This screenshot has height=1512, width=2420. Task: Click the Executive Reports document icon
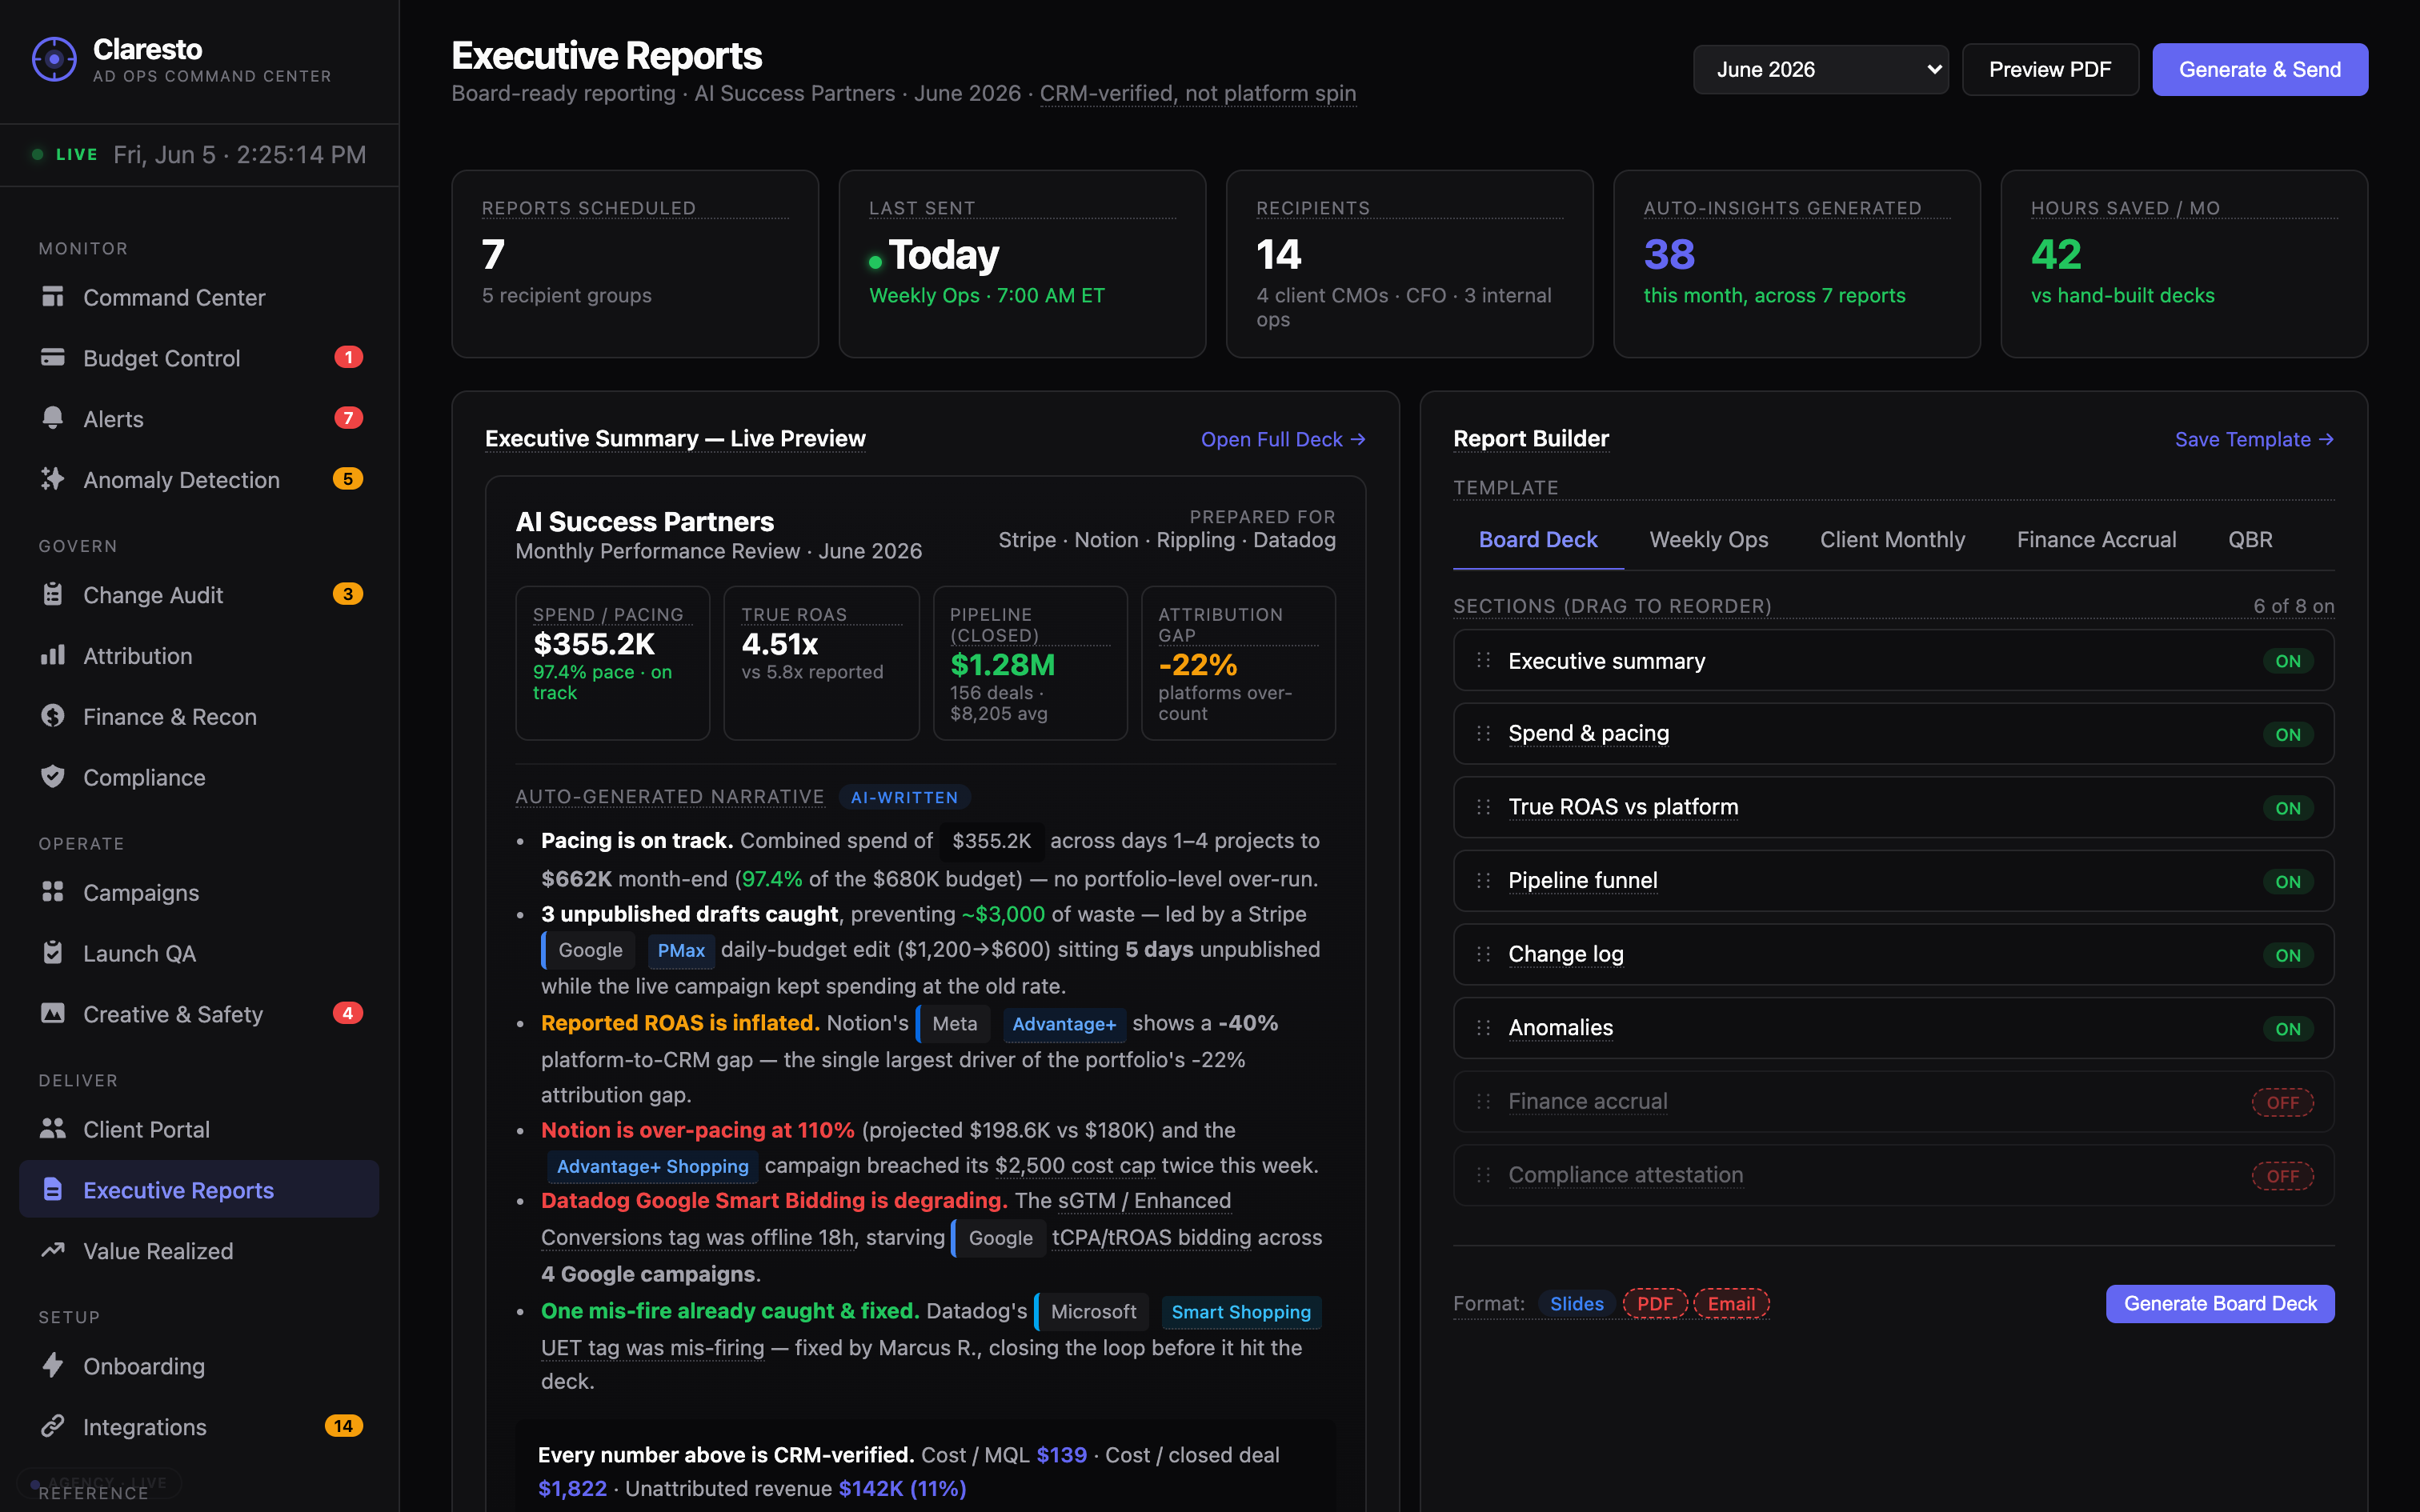click(53, 1189)
